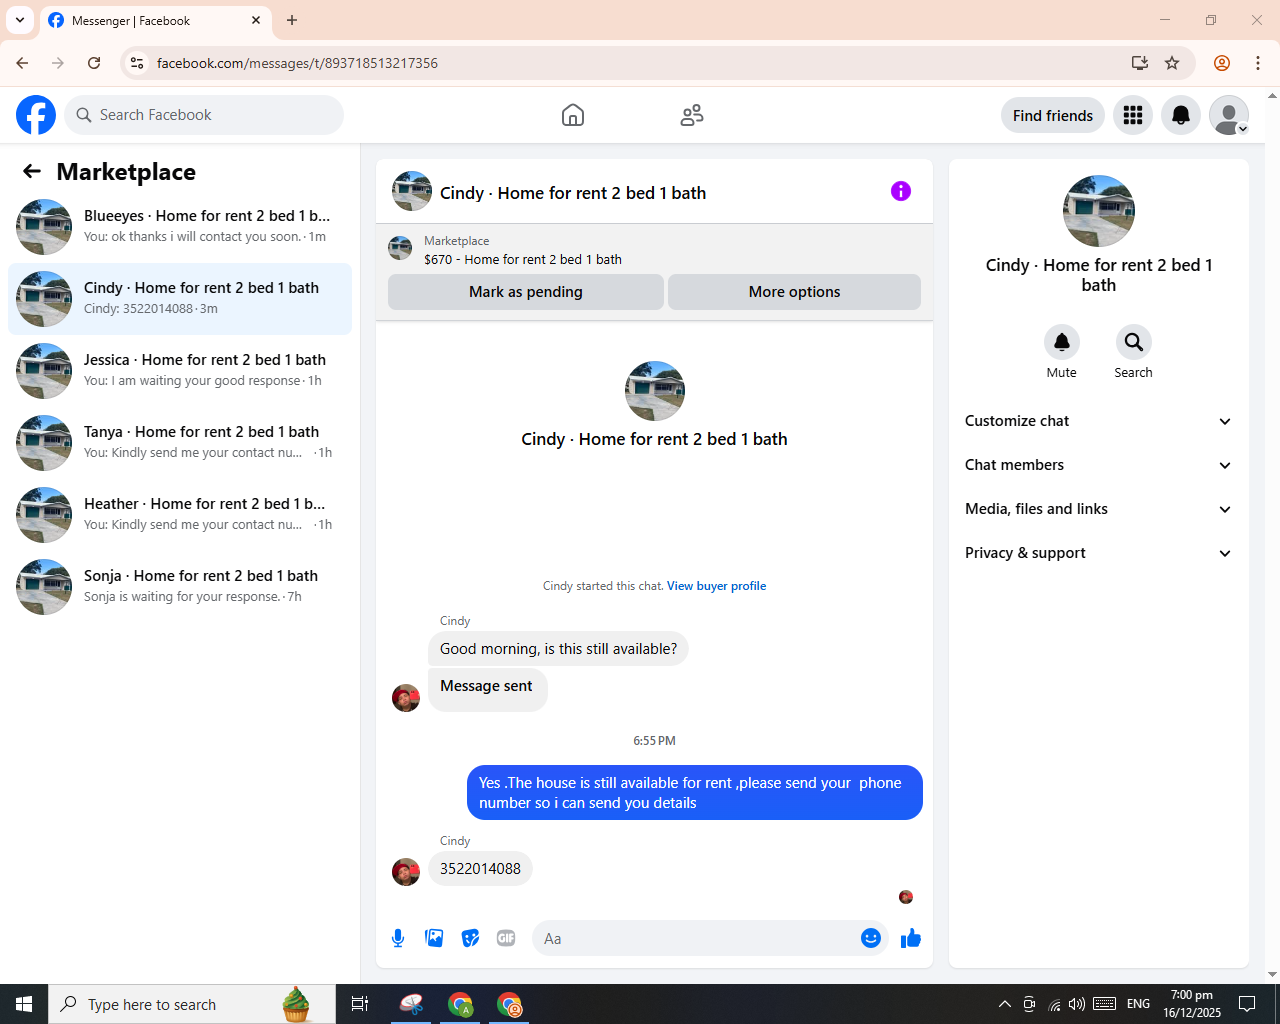Screen dimensions: 1280x1024
Task: Attach a photo file icon
Action: coord(434,938)
